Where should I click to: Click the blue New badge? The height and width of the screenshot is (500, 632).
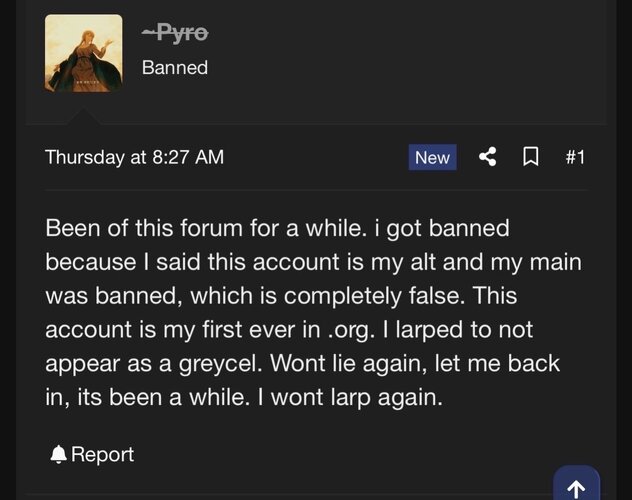coord(432,157)
